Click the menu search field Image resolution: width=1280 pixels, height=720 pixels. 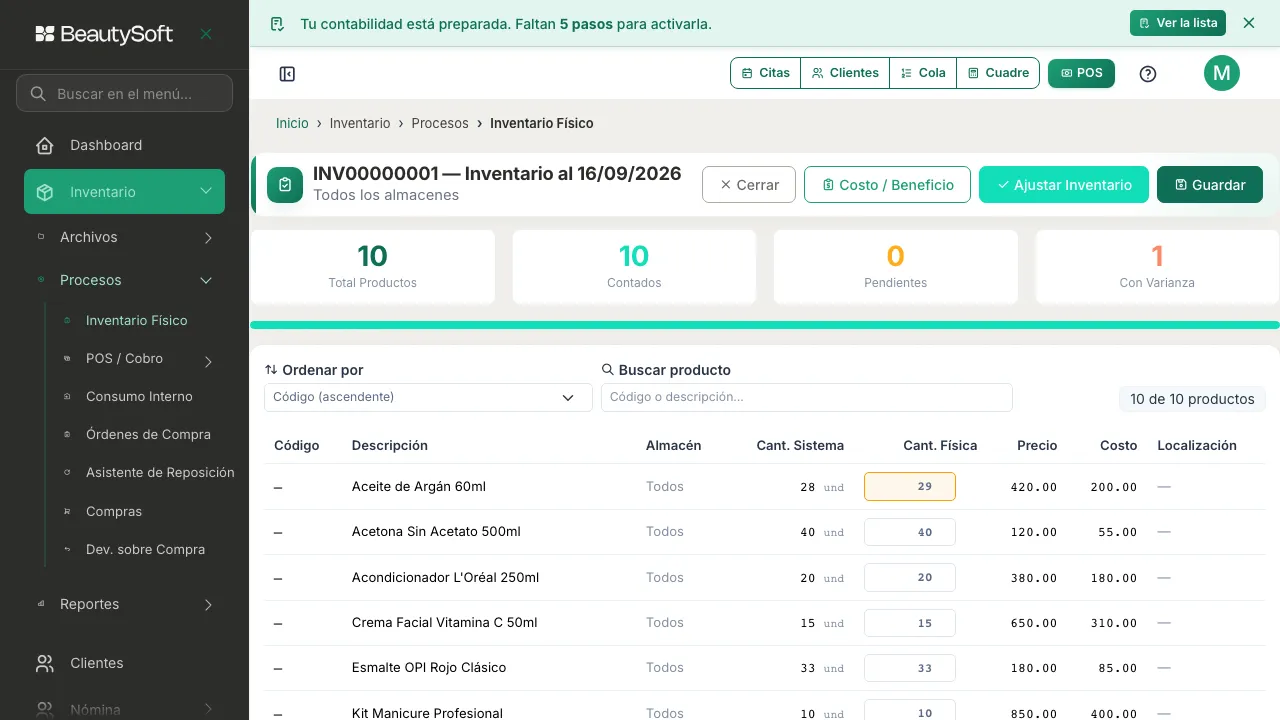click(124, 94)
